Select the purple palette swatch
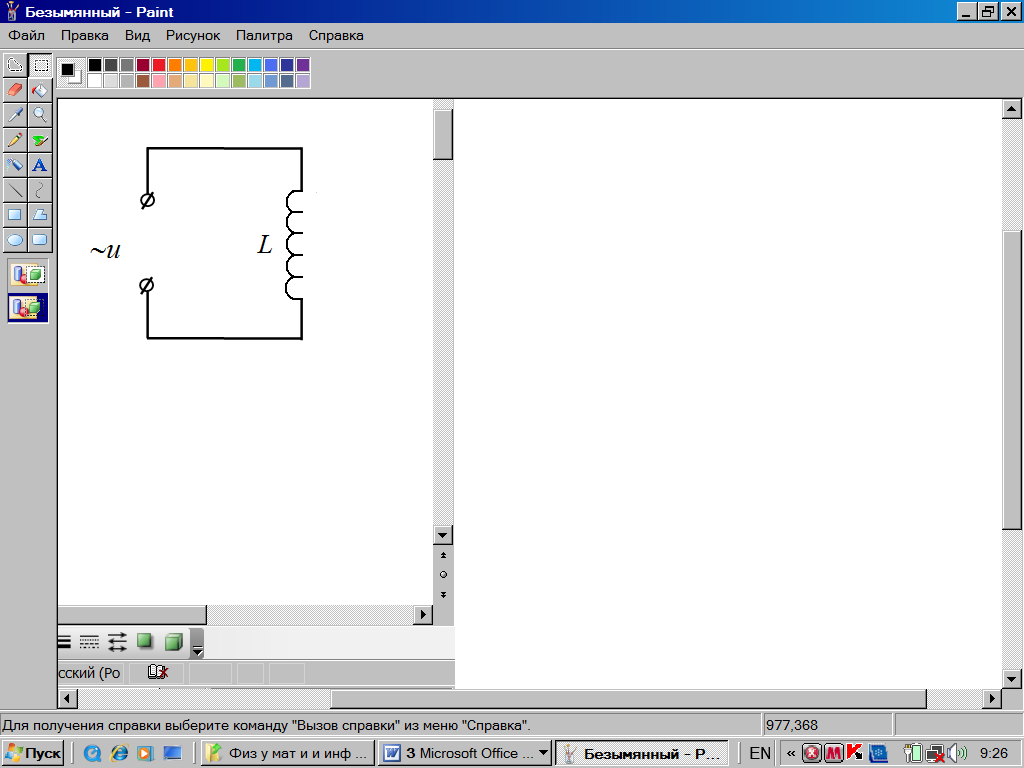This screenshot has height=768, width=1024. tap(303, 65)
